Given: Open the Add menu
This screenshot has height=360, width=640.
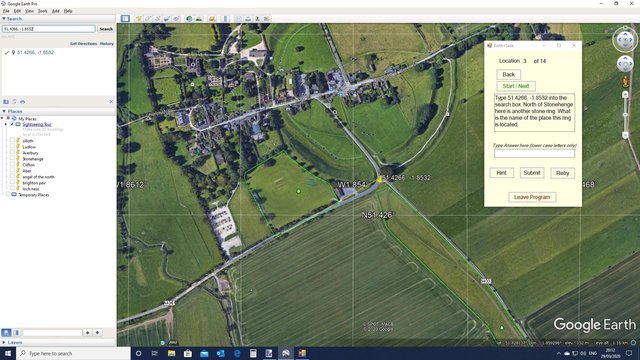Looking at the screenshot, I should [x=56, y=11].
